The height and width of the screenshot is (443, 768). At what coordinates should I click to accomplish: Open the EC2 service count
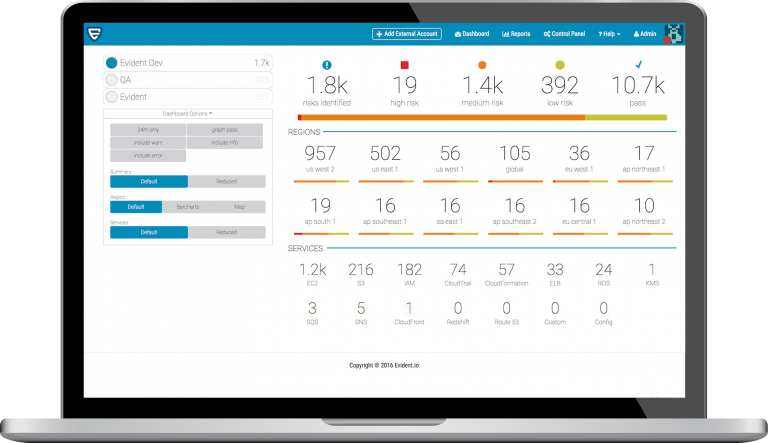point(312,273)
